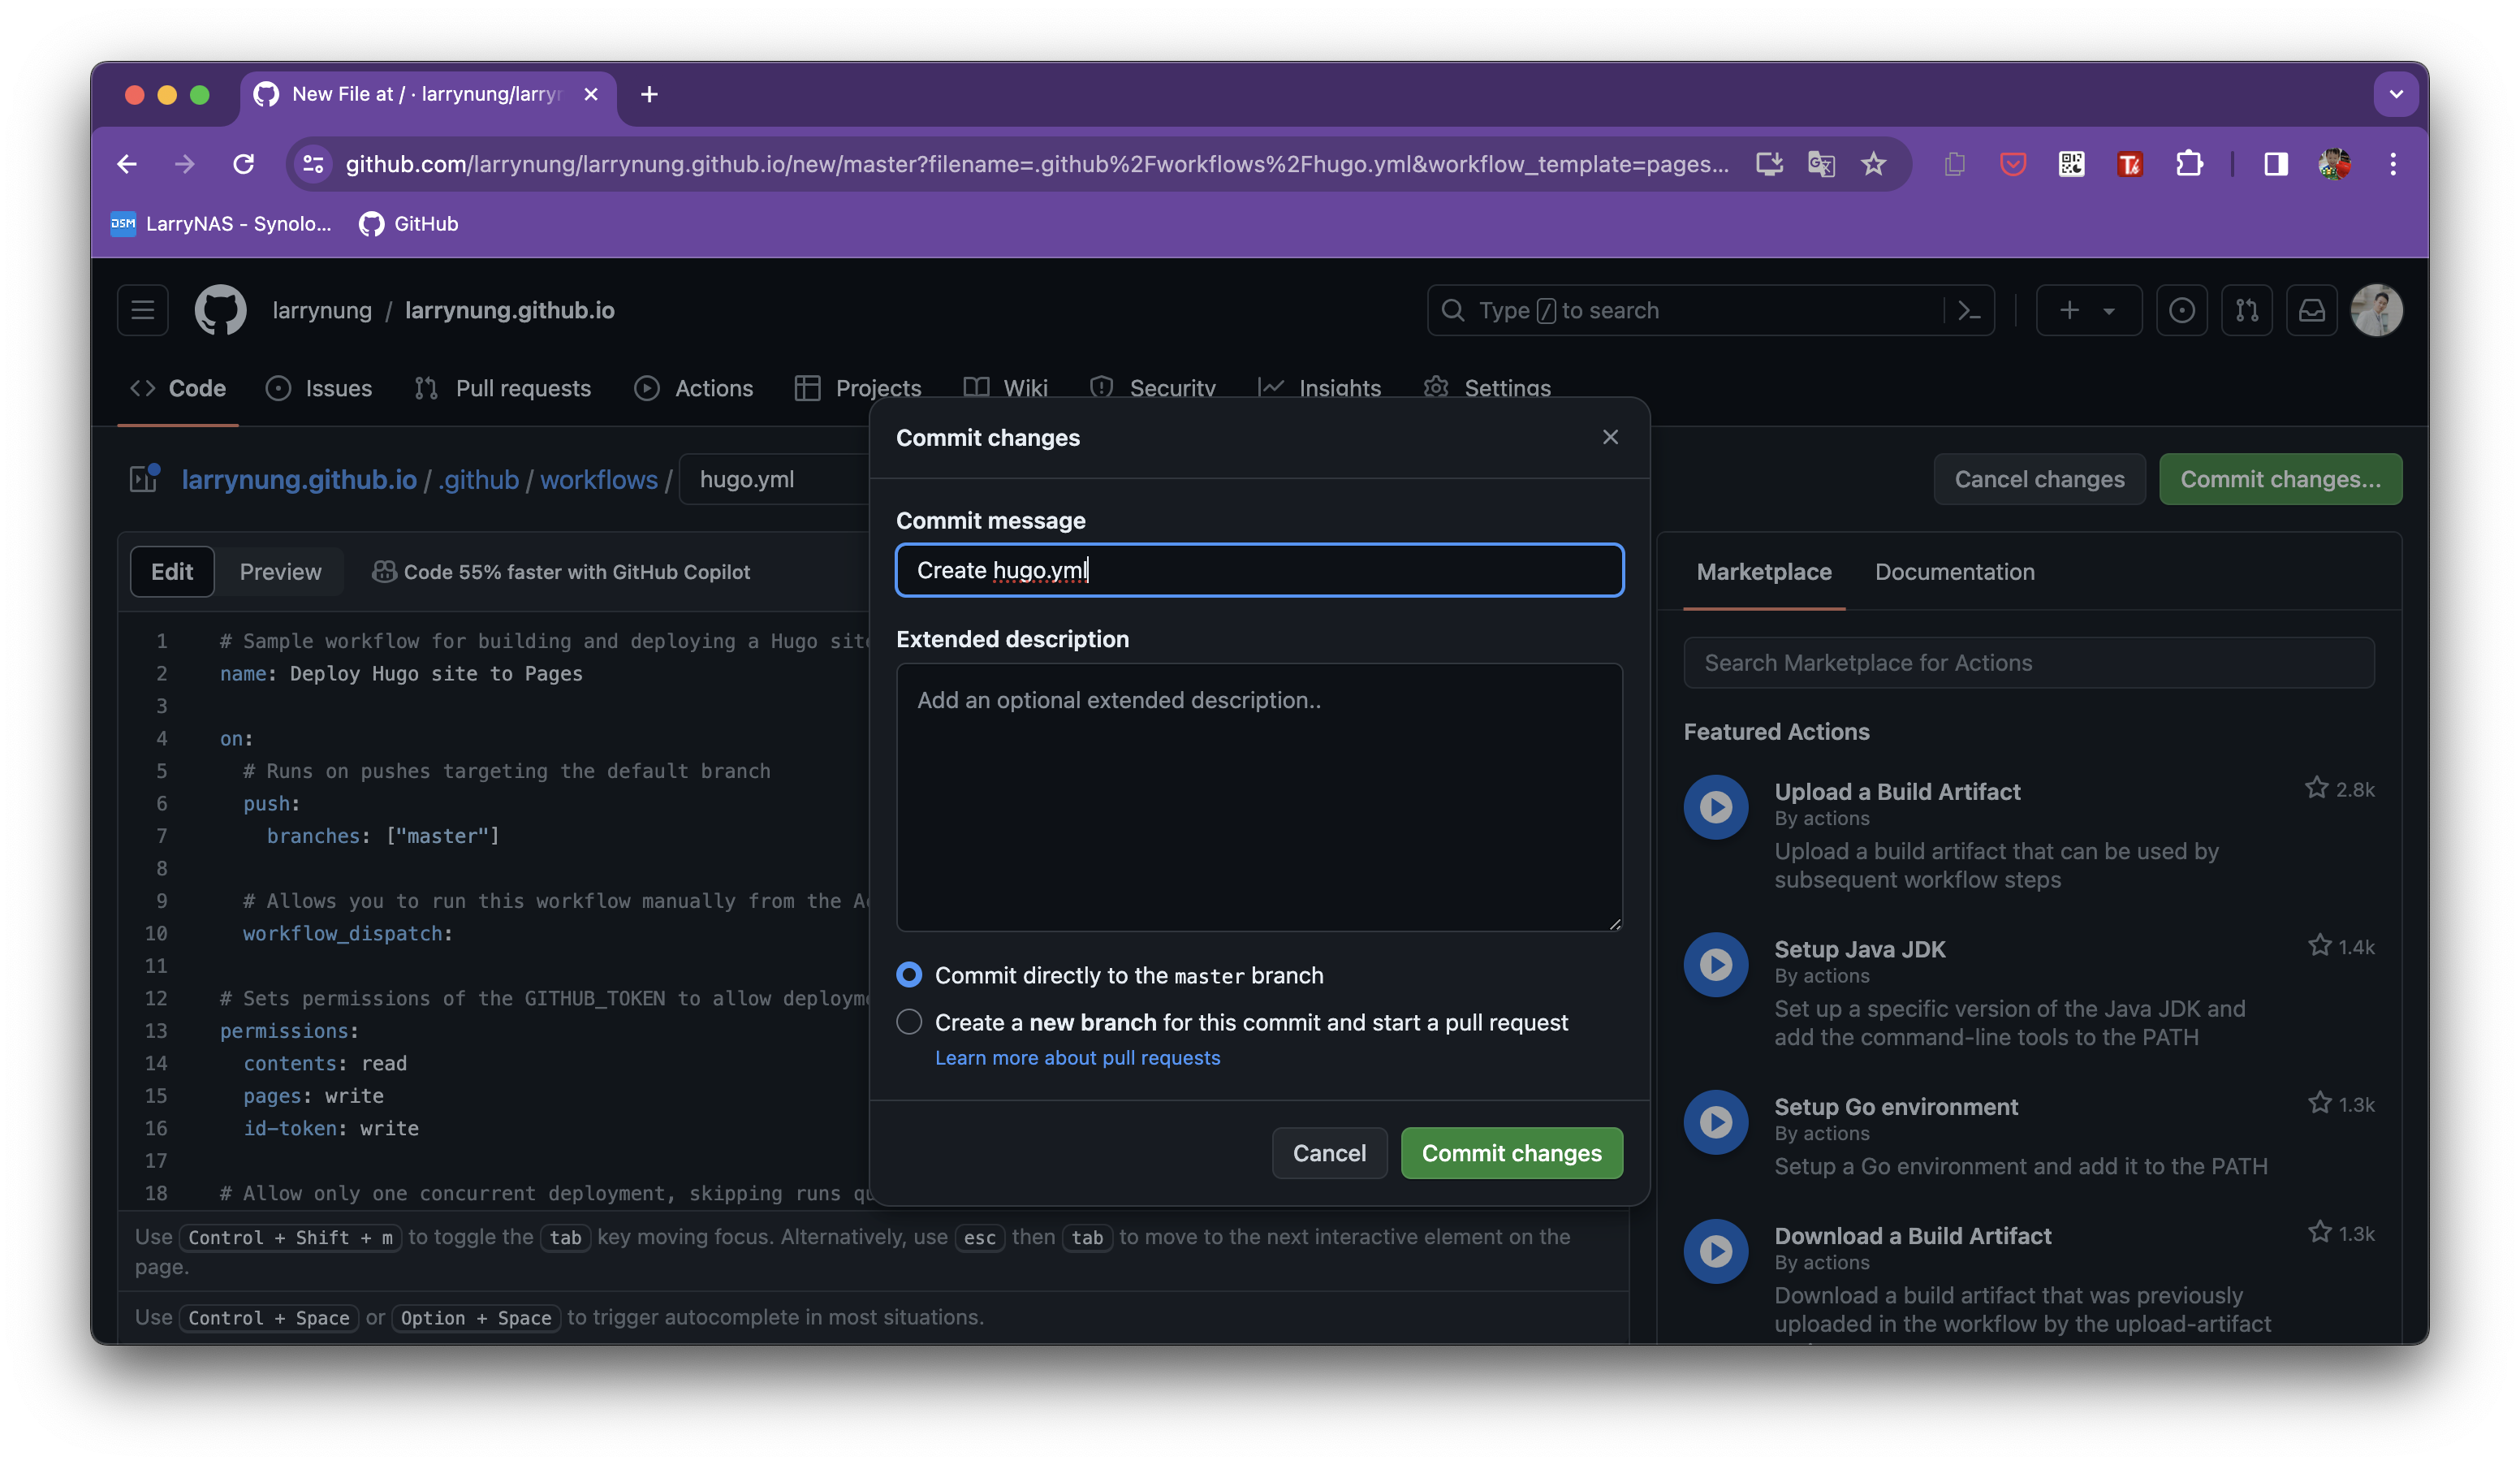Select Create a new branch option
The image size is (2520, 1465).
[908, 1022]
